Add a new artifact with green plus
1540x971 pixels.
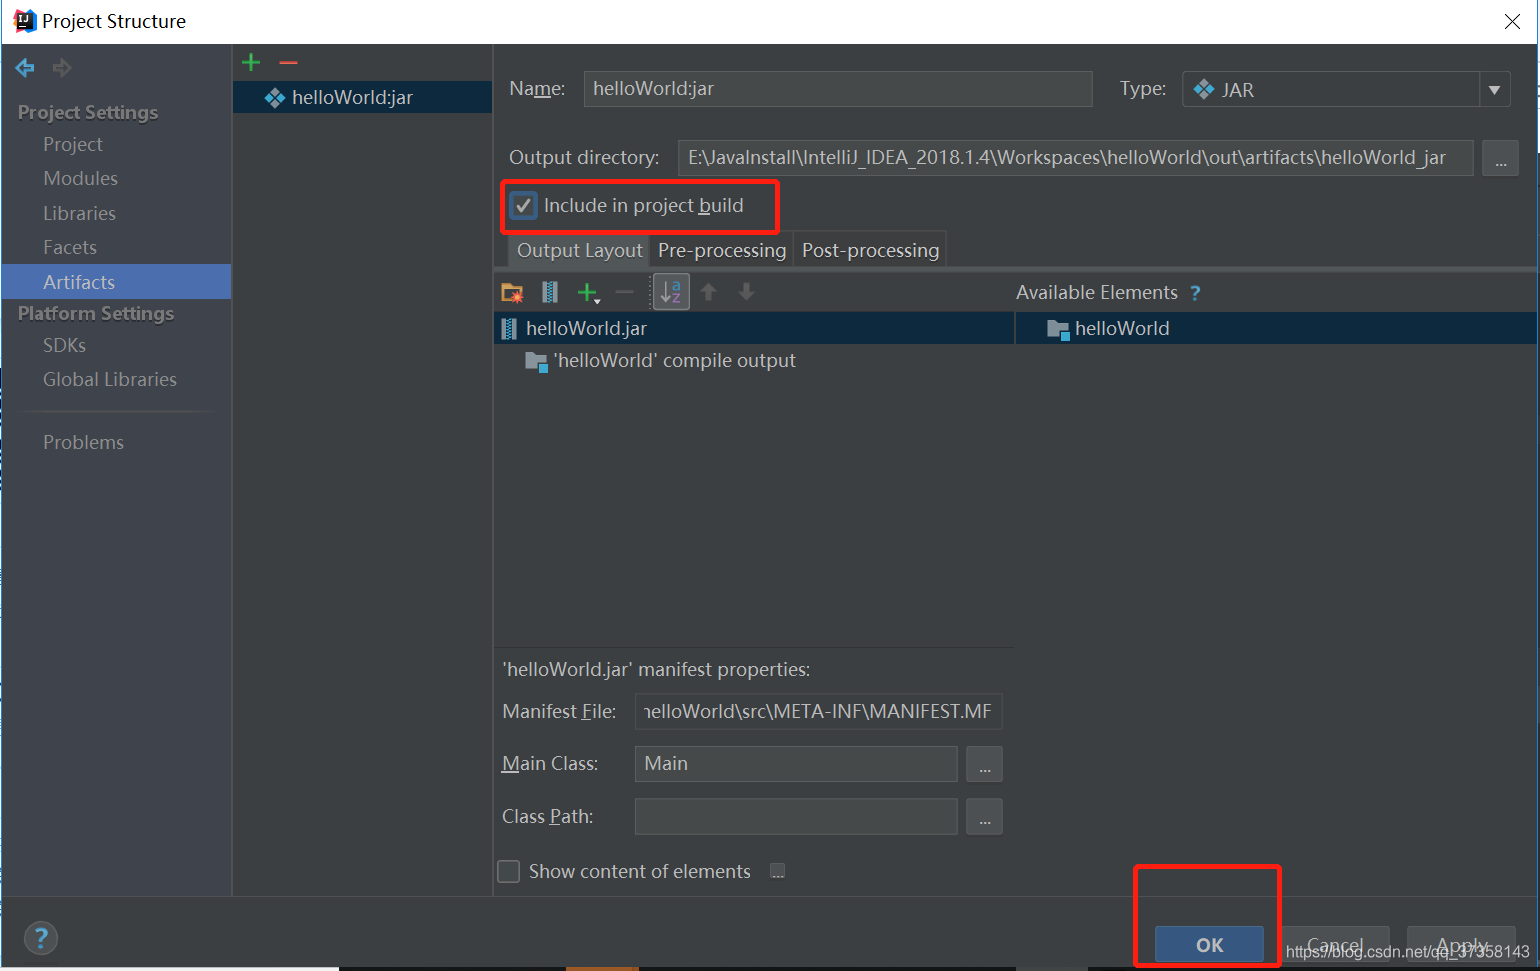click(251, 63)
